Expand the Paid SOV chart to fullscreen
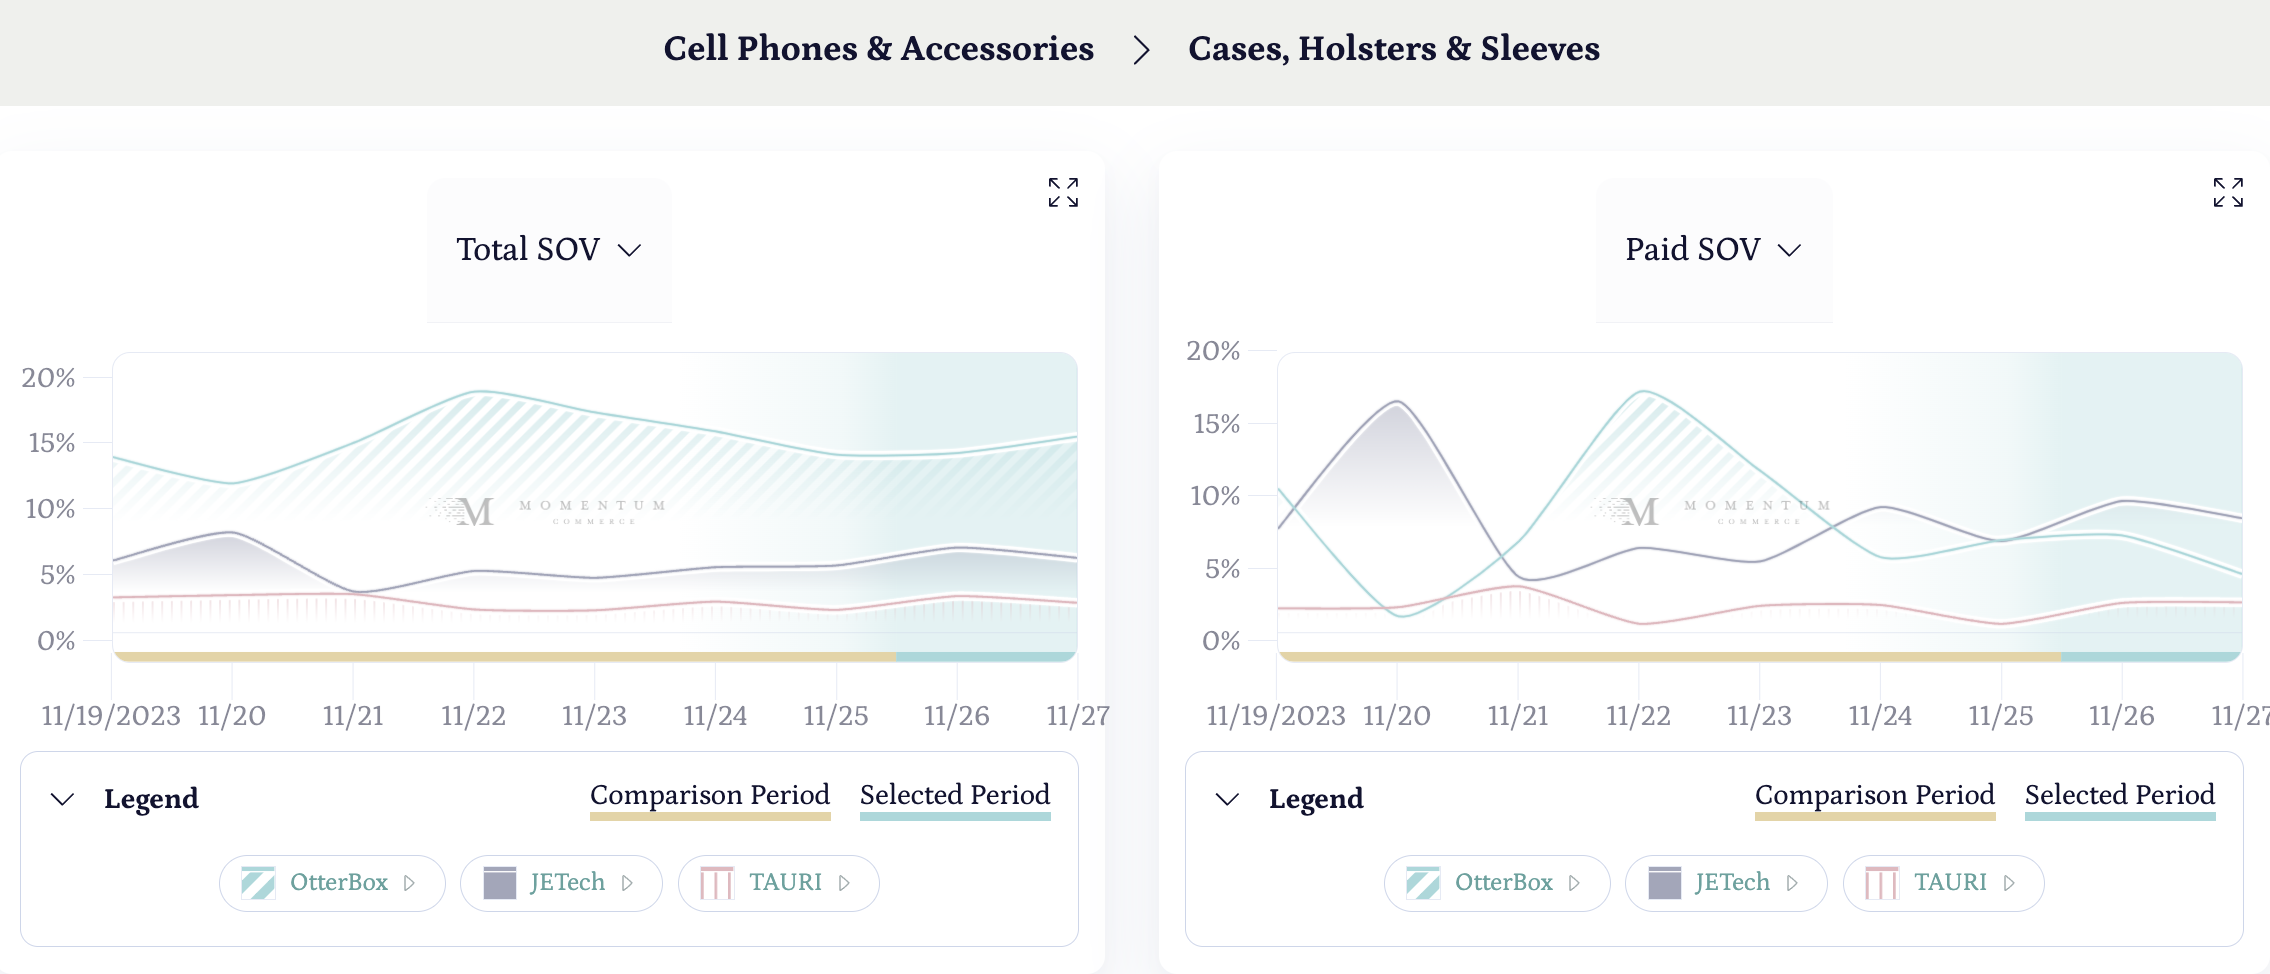The height and width of the screenshot is (974, 2270). pos(2228,192)
